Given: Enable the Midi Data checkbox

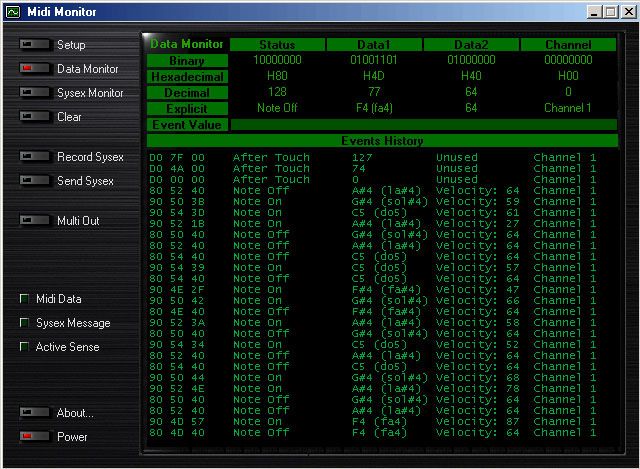Looking at the screenshot, I should point(24,299).
